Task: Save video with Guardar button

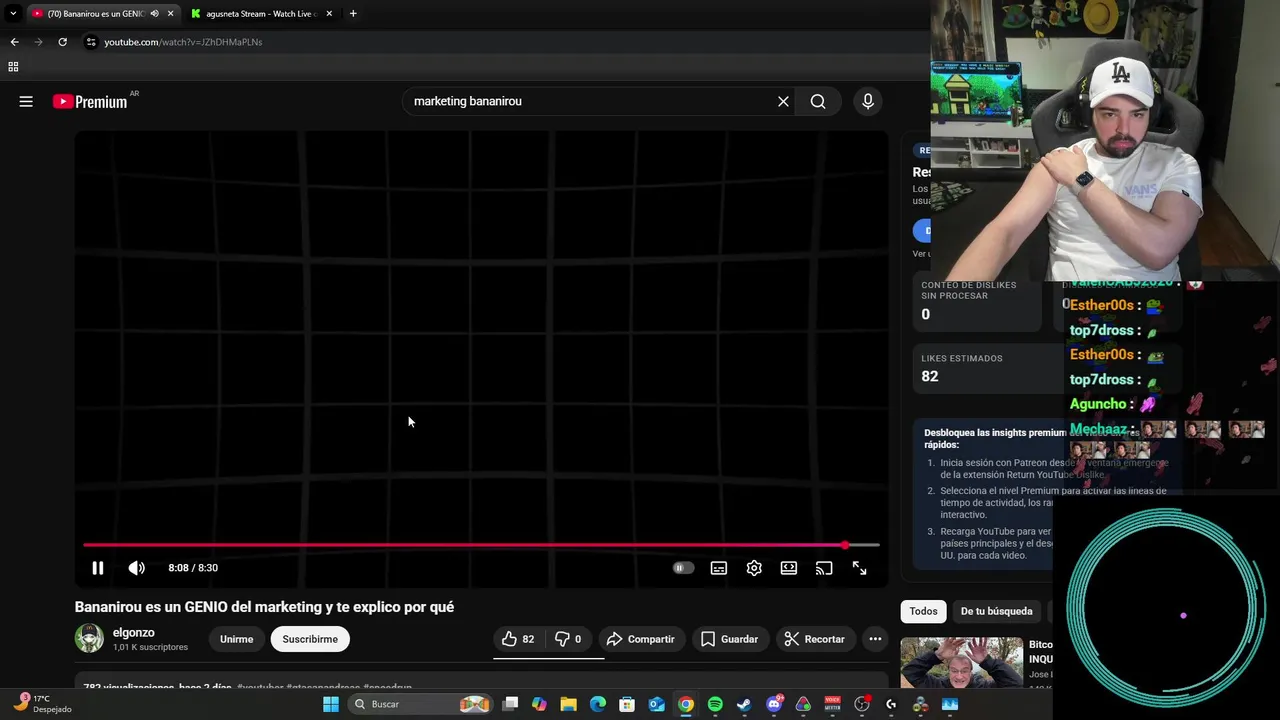Action: click(x=730, y=639)
